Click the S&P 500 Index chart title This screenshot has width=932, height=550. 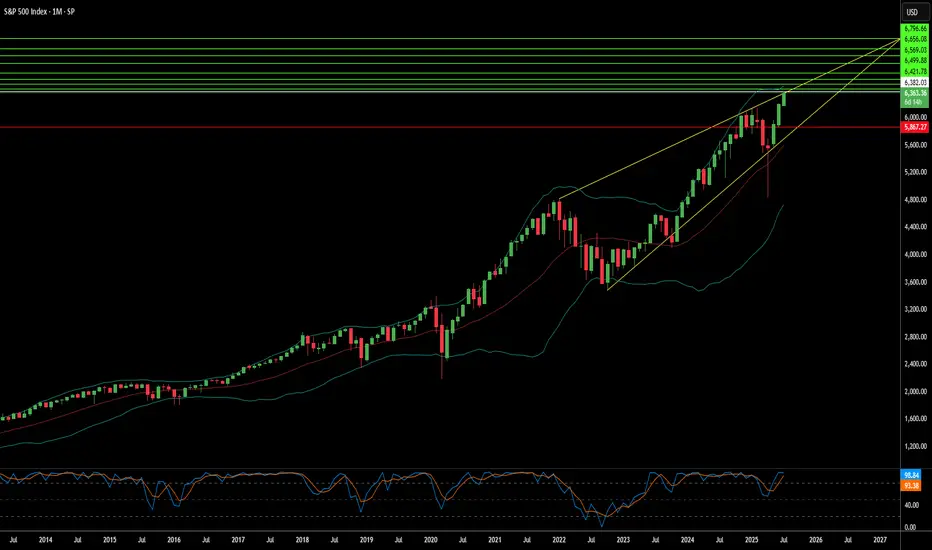[x=39, y=11]
